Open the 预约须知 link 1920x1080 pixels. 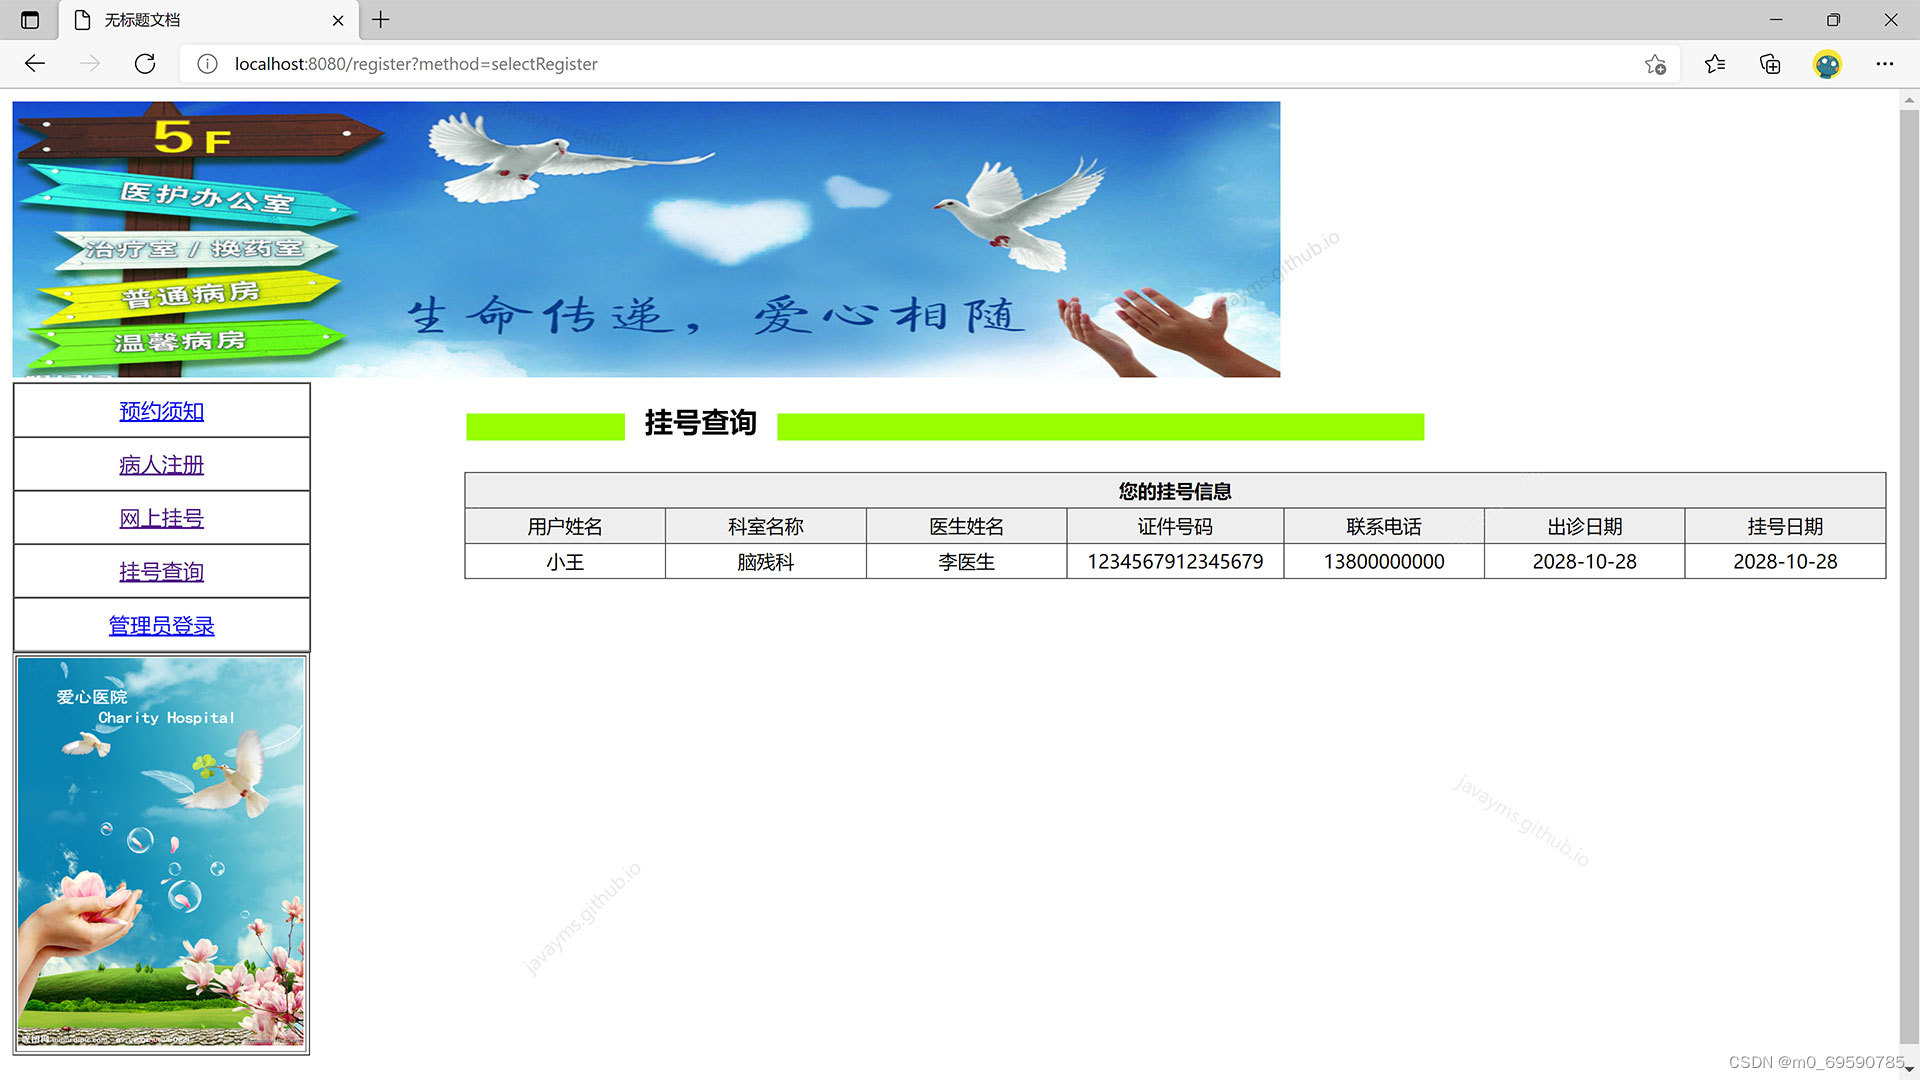[161, 411]
